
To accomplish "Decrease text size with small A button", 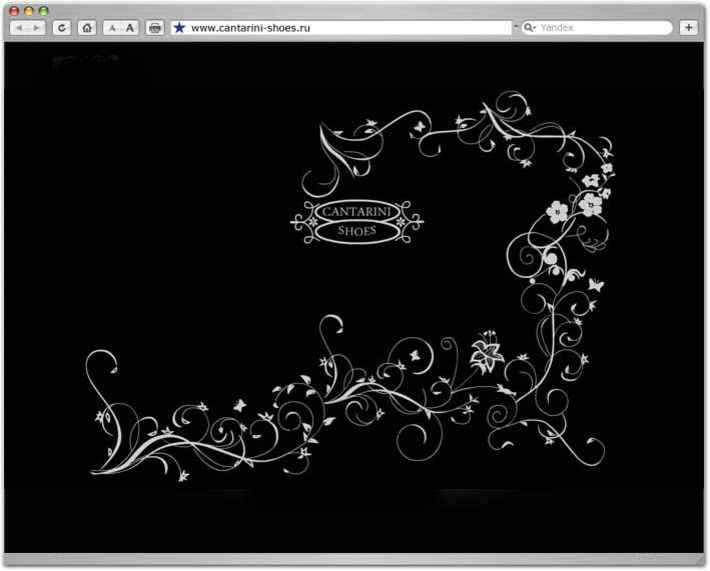I will coord(112,28).
